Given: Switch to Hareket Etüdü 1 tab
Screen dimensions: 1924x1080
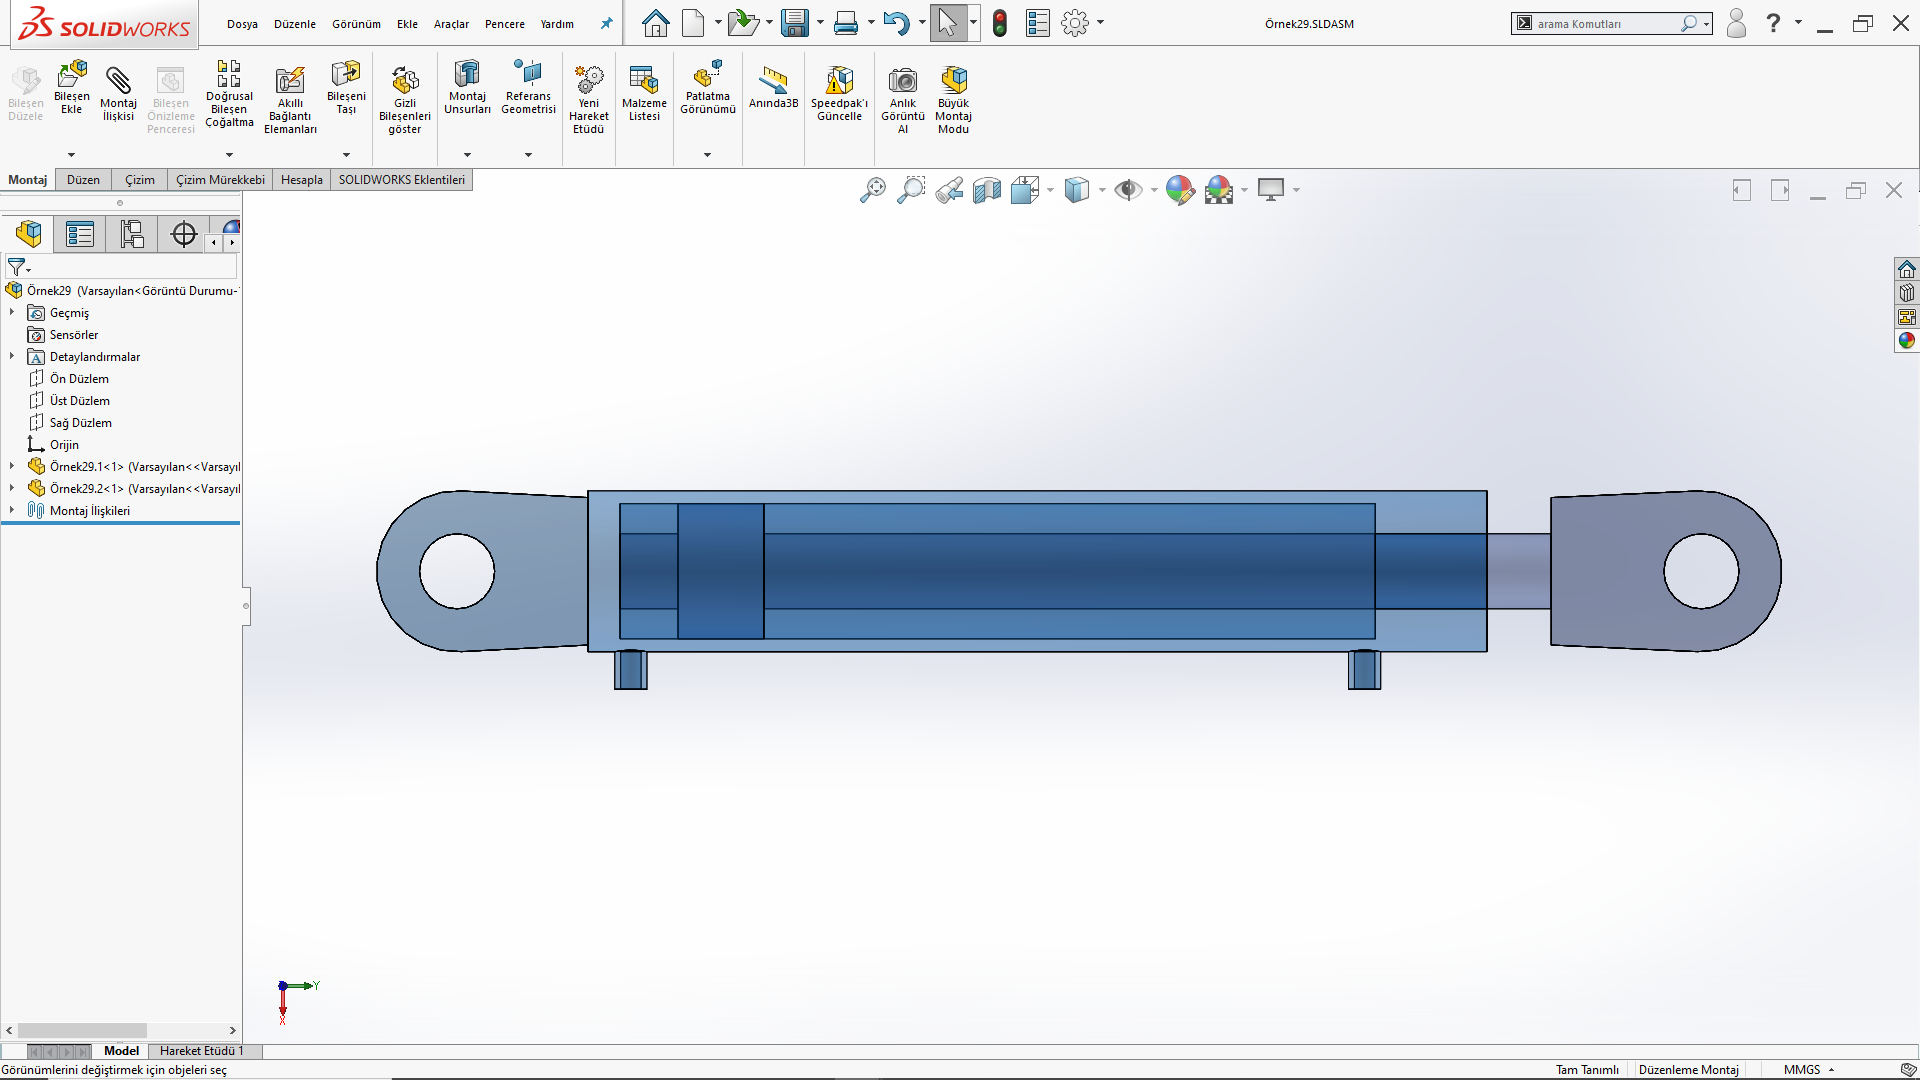Looking at the screenshot, I should point(201,1051).
